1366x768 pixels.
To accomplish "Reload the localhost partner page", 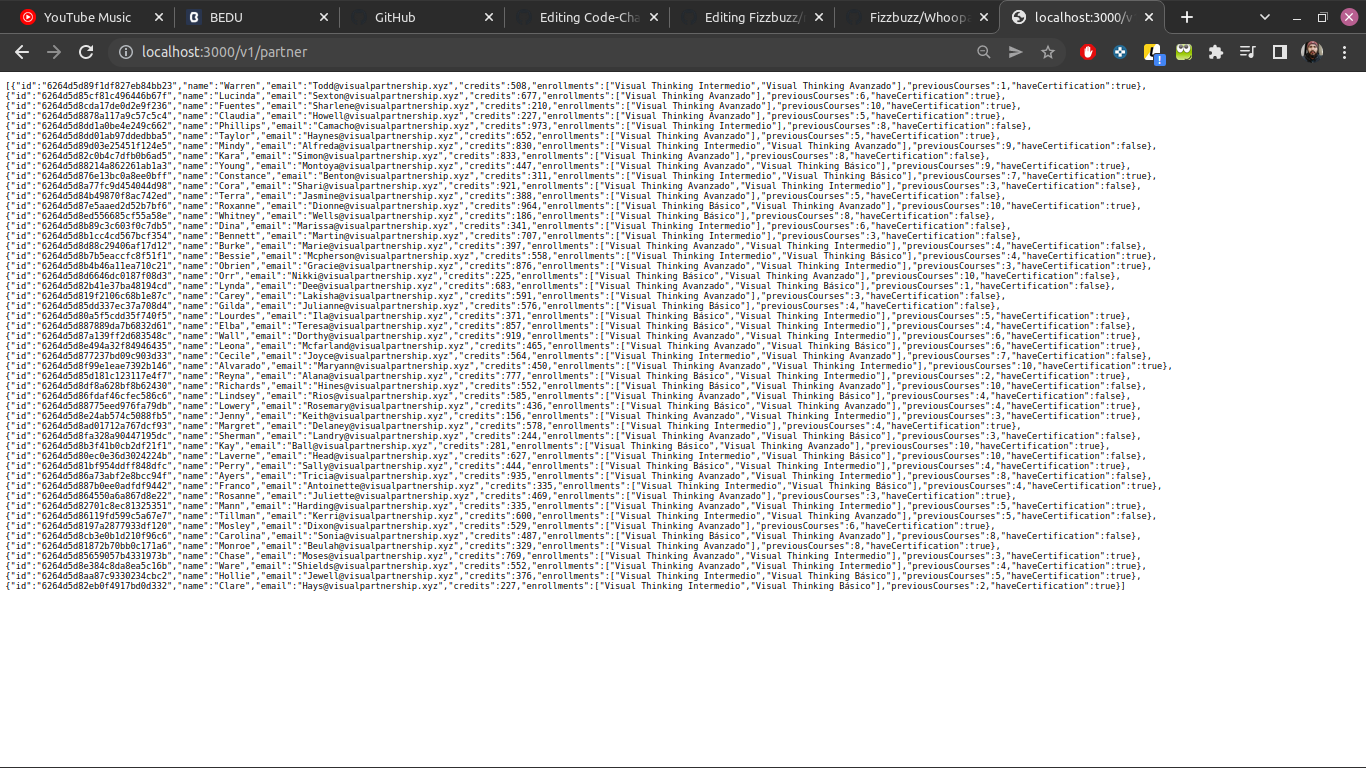I will coord(86,52).
